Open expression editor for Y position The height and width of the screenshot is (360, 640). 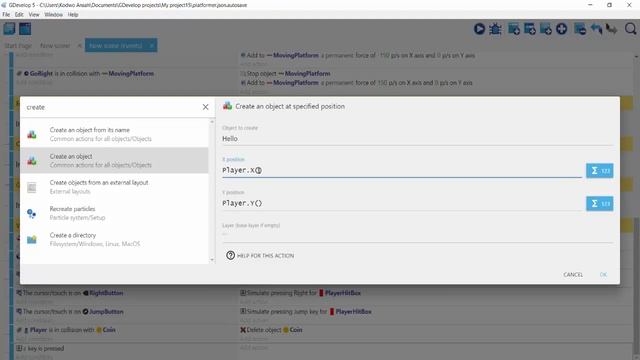600,203
